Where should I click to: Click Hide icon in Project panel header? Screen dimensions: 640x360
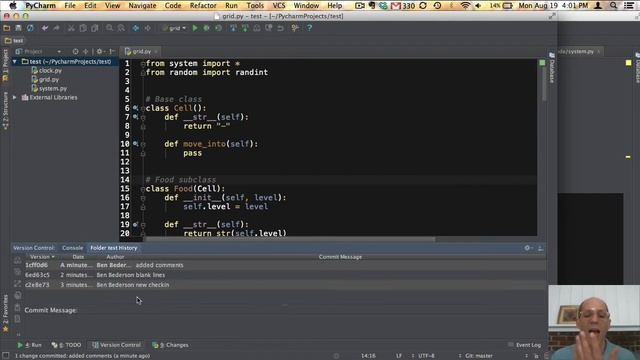(112, 51)
